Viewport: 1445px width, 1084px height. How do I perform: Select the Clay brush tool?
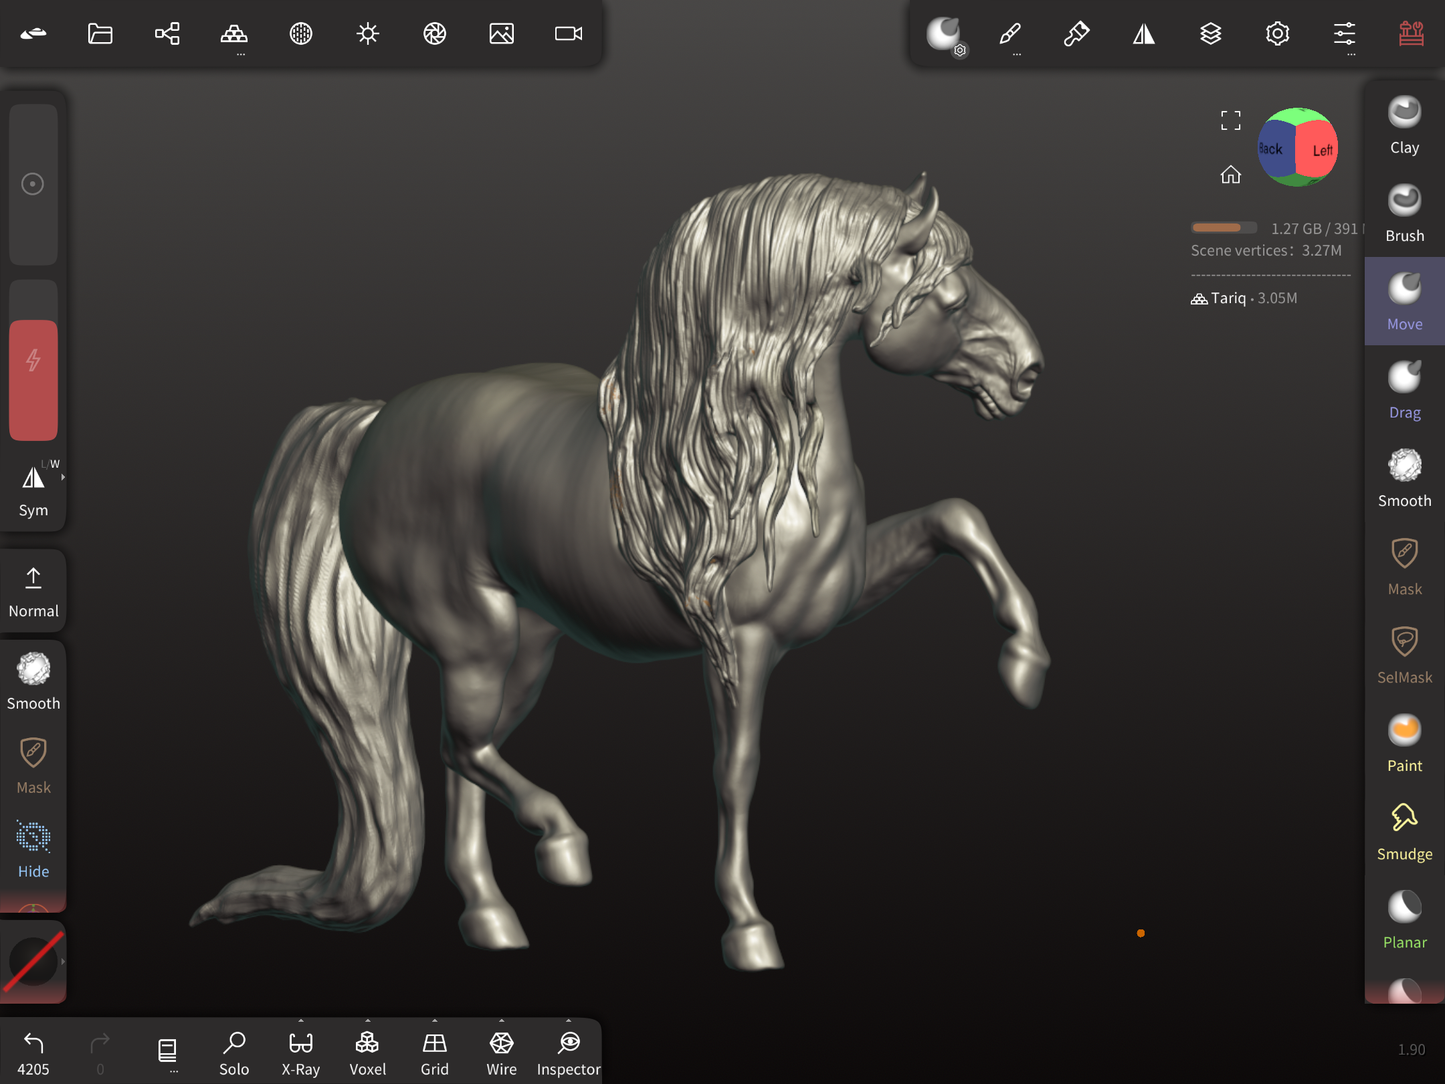tap(1404, 126)
